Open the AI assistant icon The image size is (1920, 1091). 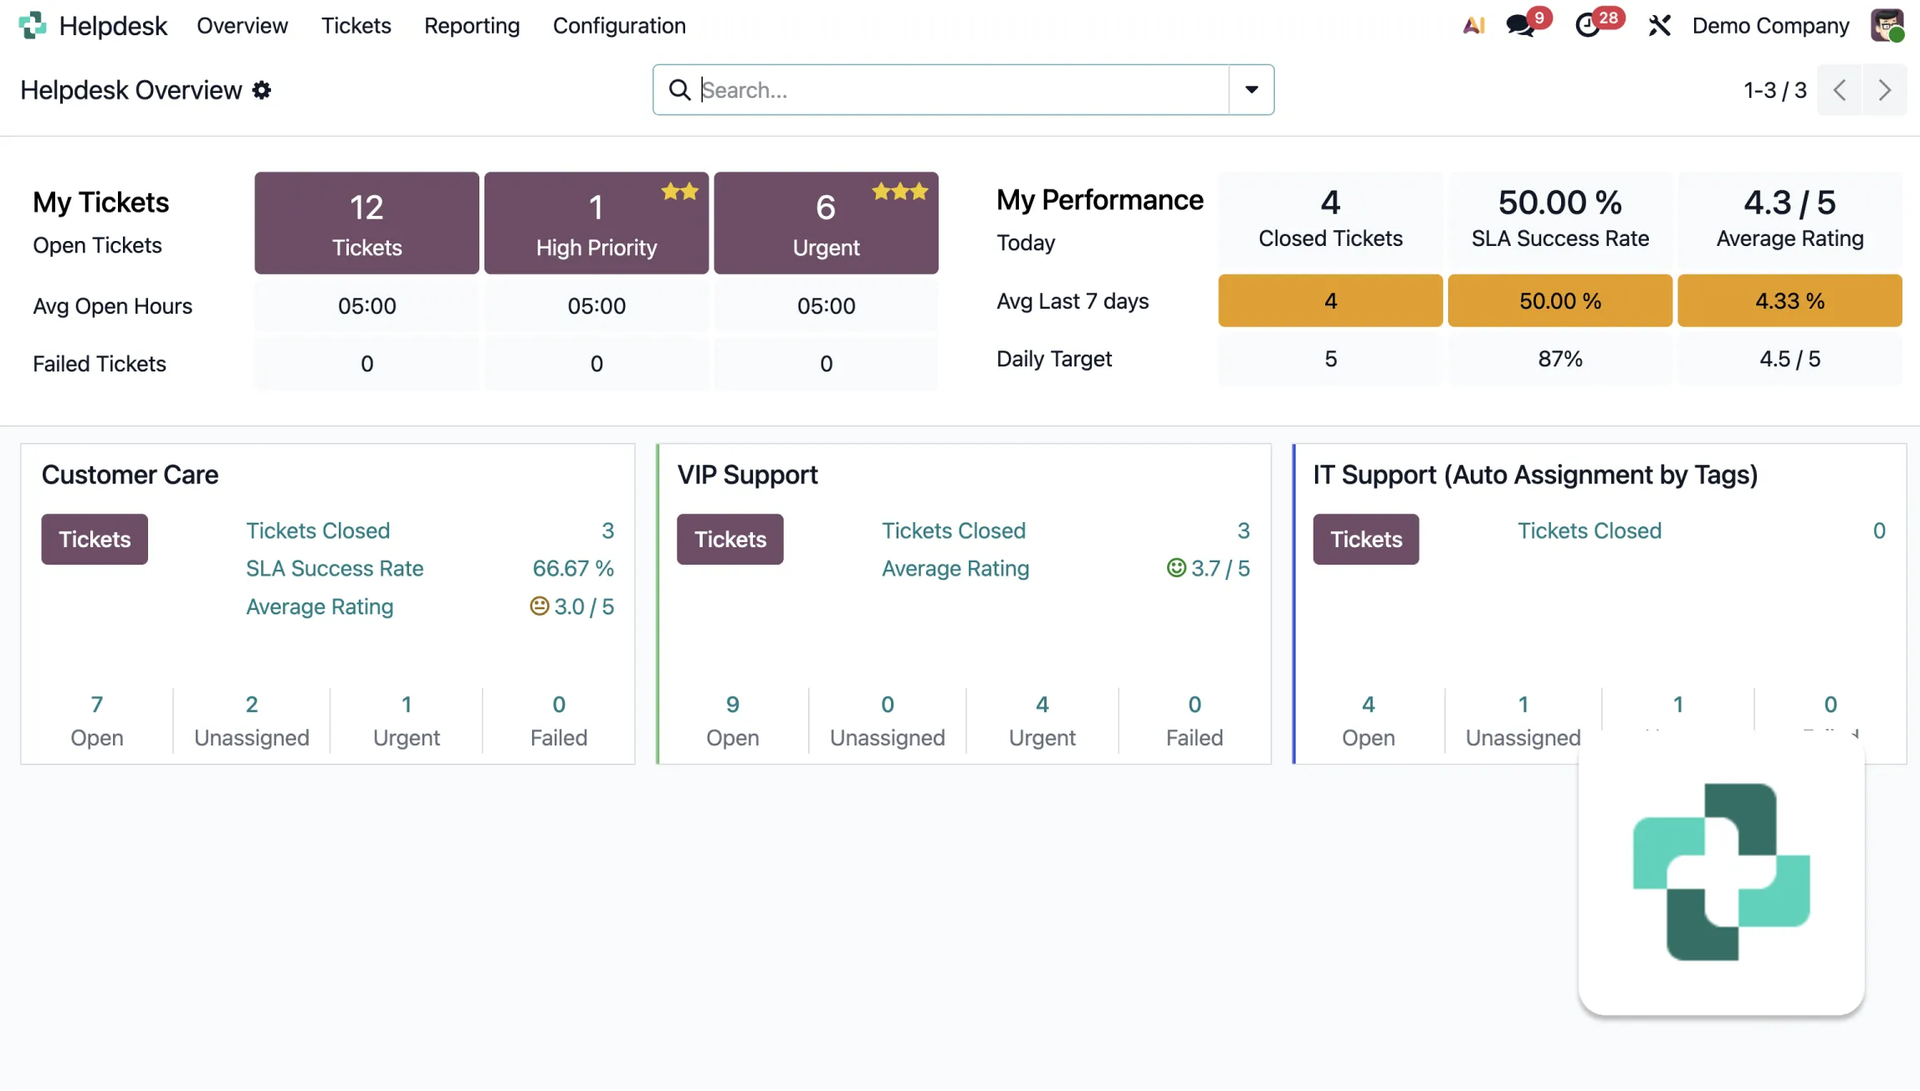tap(1473, 25)
